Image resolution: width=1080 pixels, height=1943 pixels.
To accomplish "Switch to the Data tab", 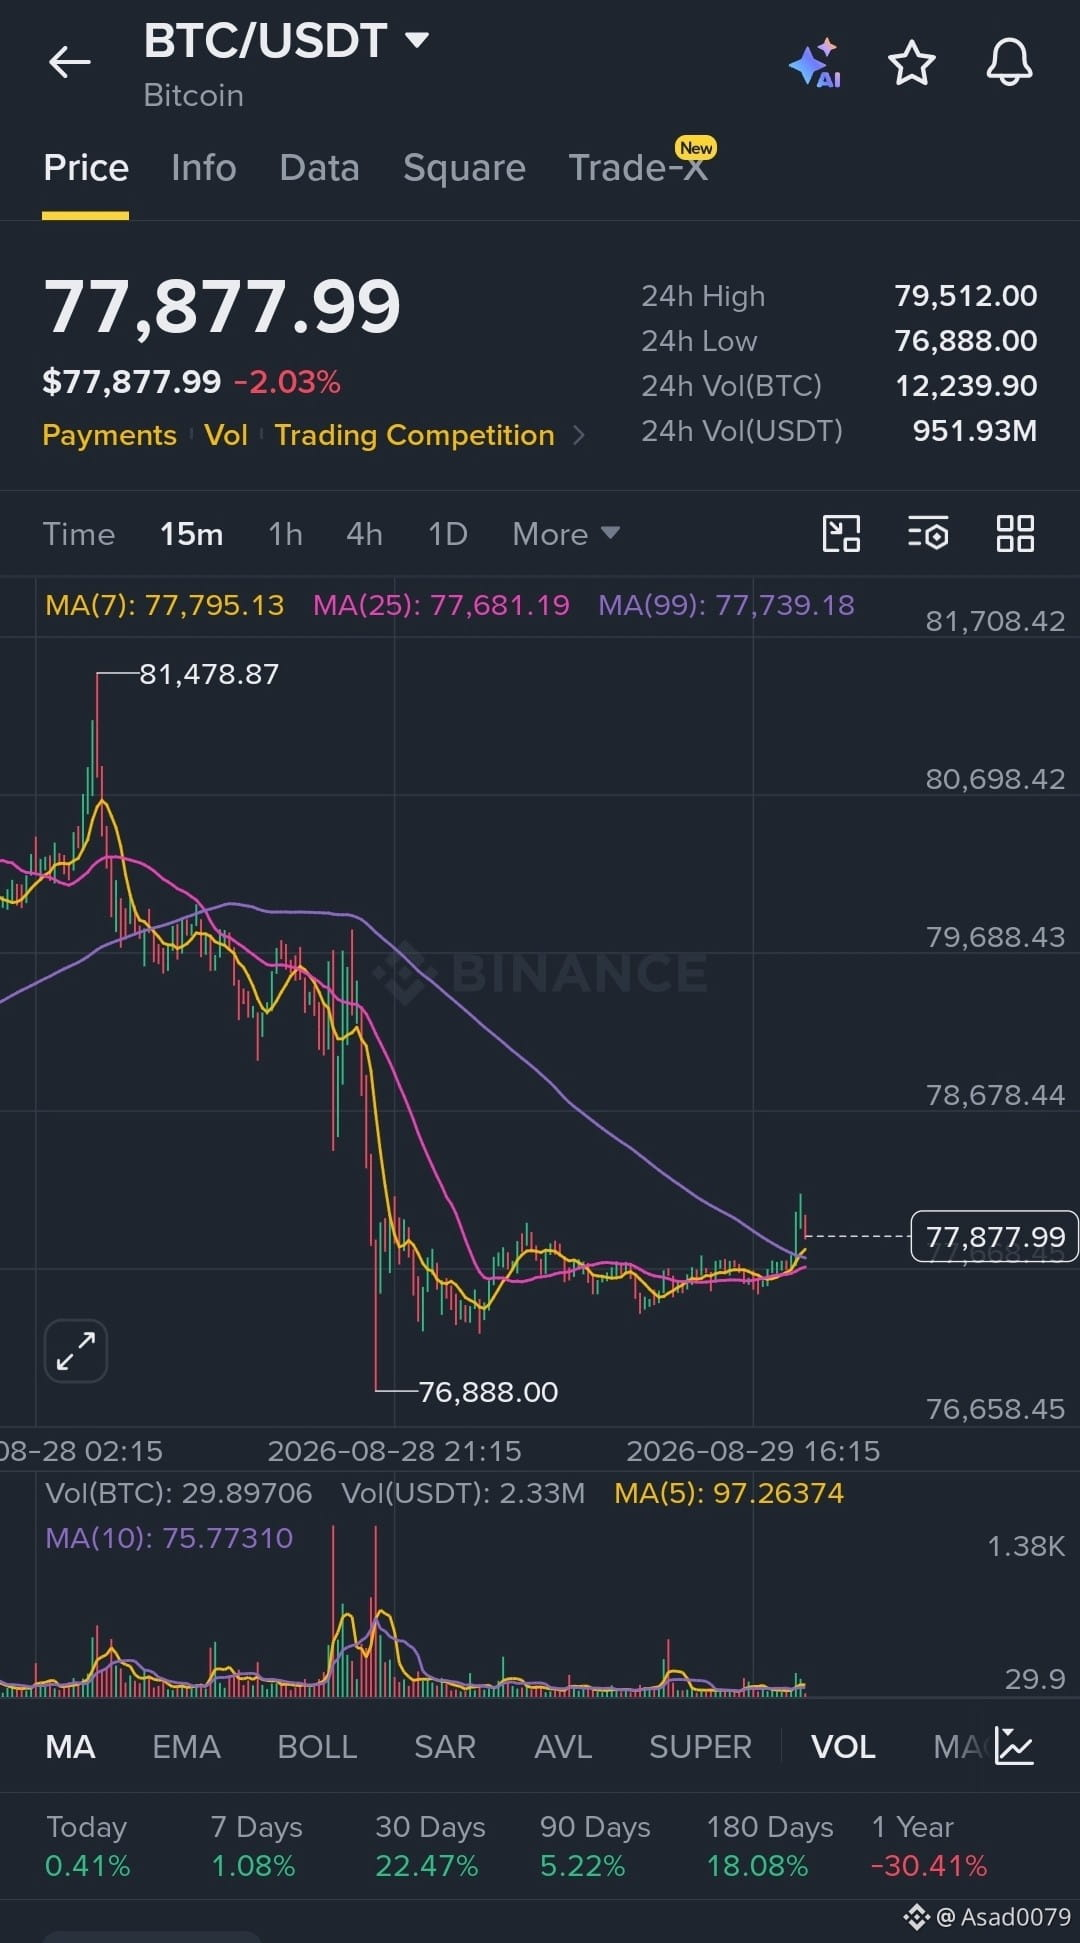I will click(320, 167).
